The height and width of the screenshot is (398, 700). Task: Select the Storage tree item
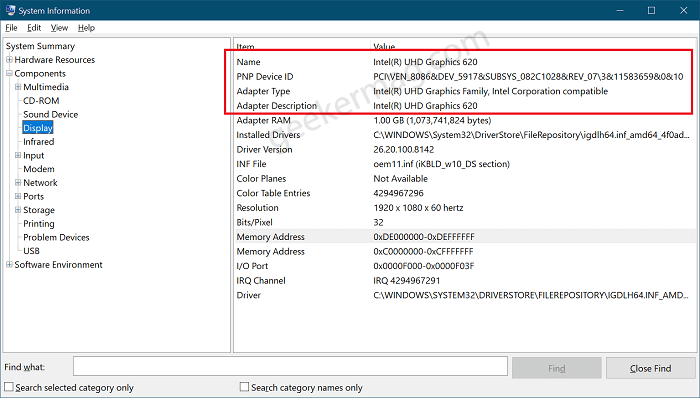(x=39, y=210)
